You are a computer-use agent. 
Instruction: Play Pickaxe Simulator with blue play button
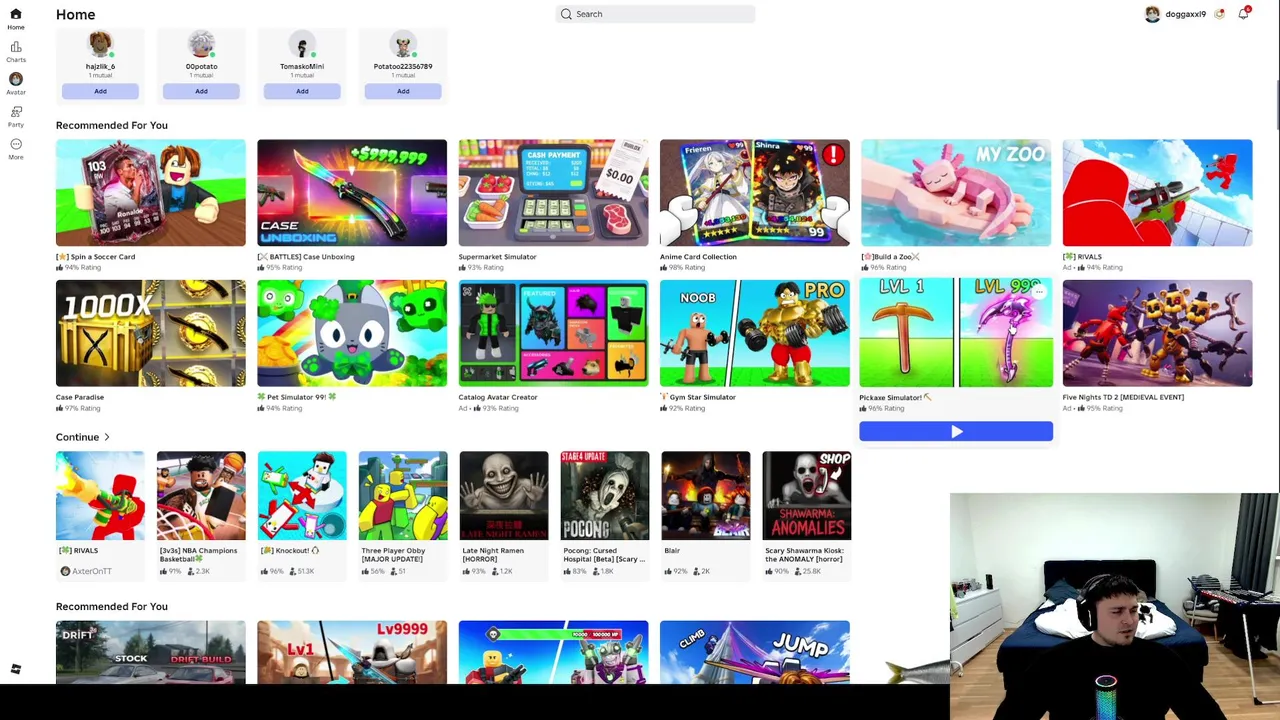(956, 431)
